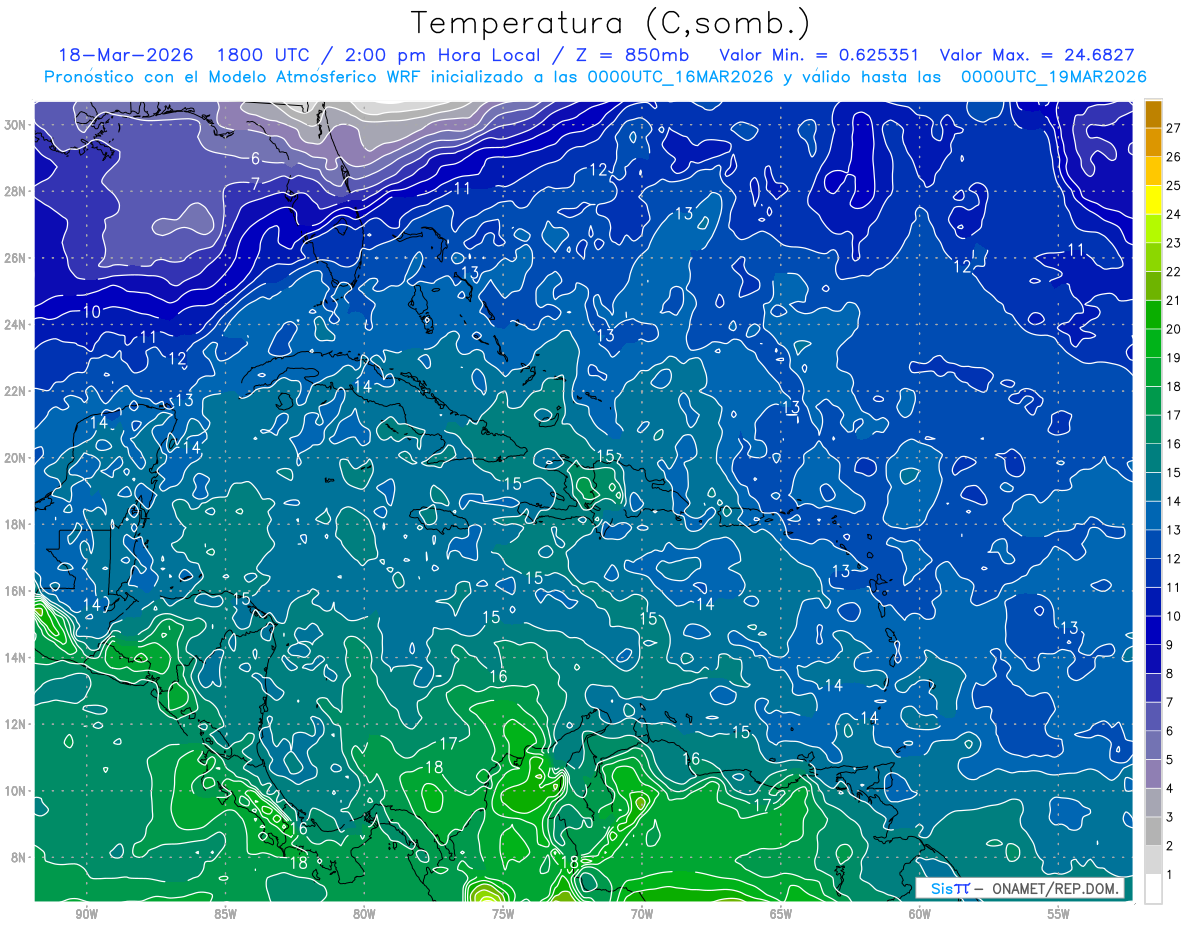Click longitude axis label "90W"
The image size is (1200, 927).
[86, 914]
